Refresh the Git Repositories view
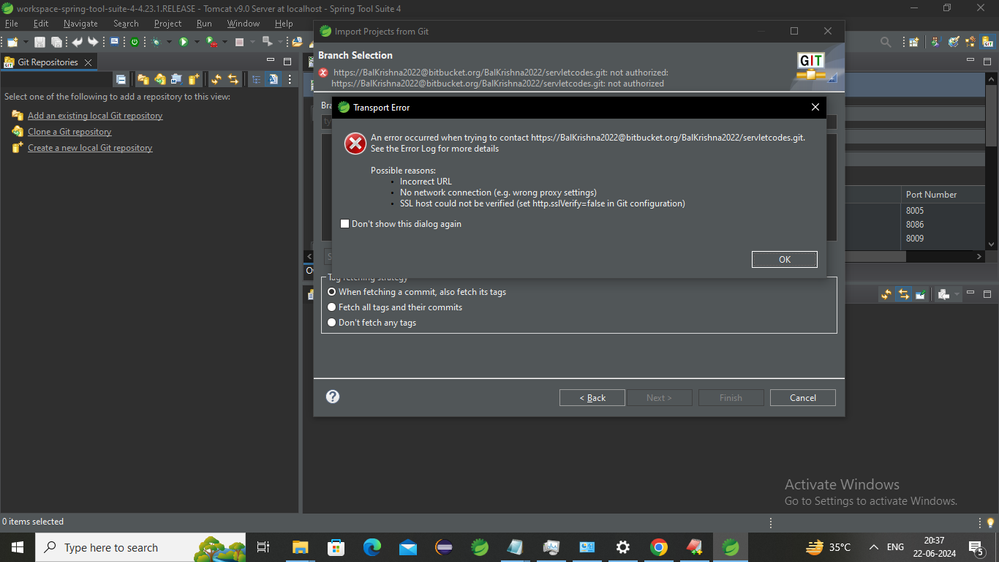This screenshot has height=562, width=999. point(217,79)
